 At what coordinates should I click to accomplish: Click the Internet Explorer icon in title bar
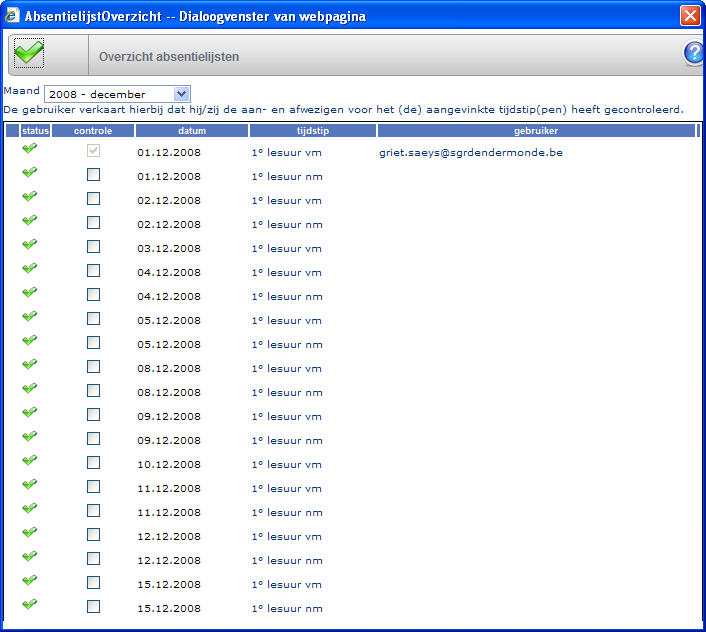pyautogui.click(x=12, y=16)
